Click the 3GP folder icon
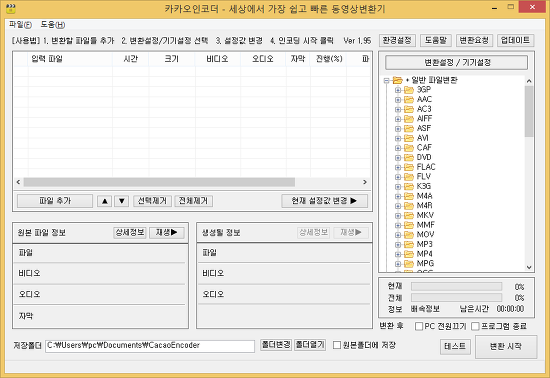 [x=409, y=90]
